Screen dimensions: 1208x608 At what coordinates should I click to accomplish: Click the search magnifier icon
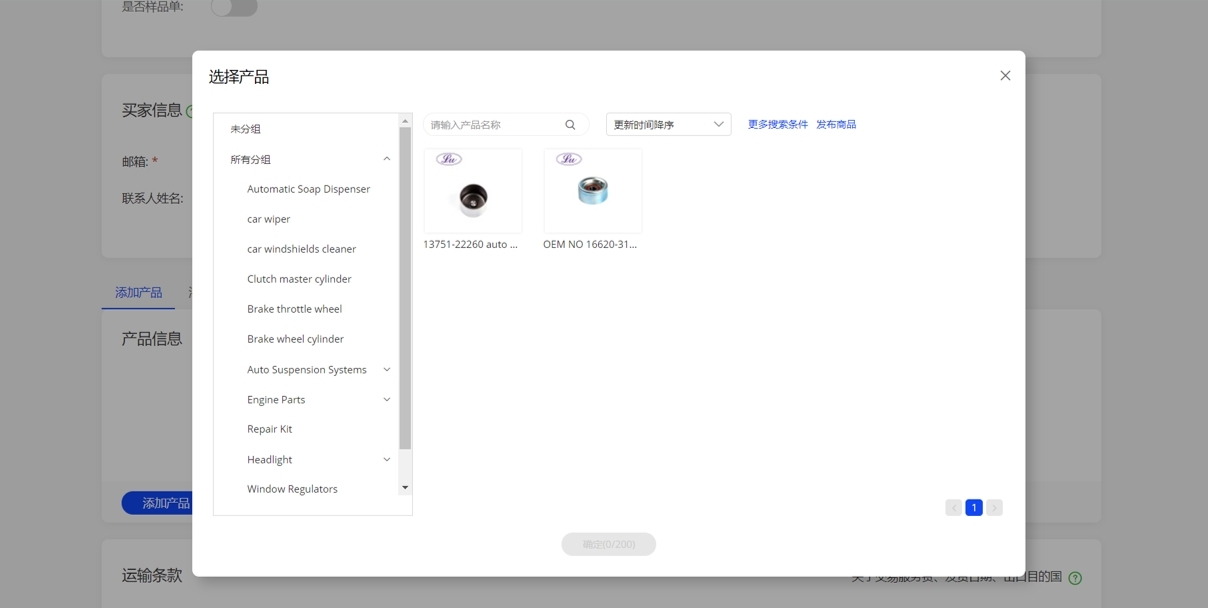[570, 125]
